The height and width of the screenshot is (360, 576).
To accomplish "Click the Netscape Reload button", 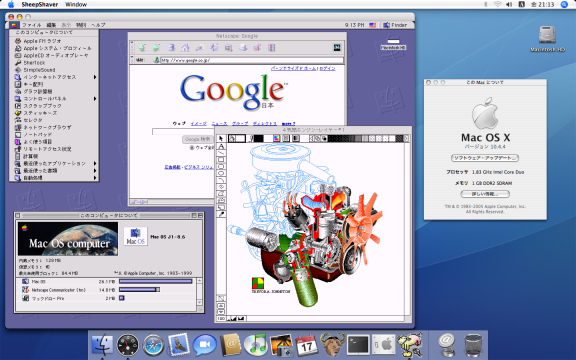I will (171, 48).
